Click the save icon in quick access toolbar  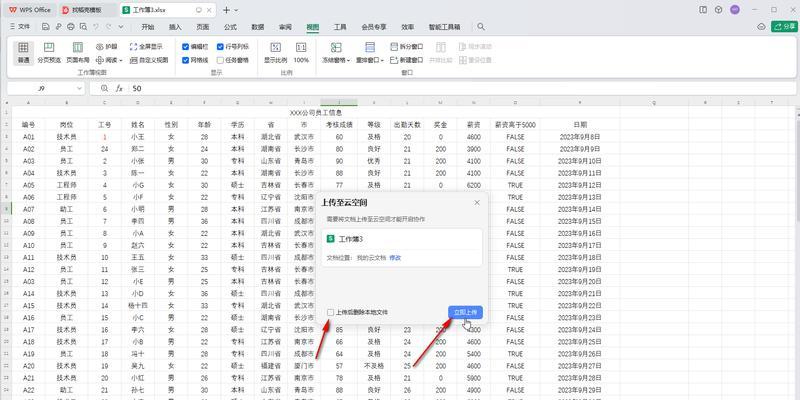(46, 27)
